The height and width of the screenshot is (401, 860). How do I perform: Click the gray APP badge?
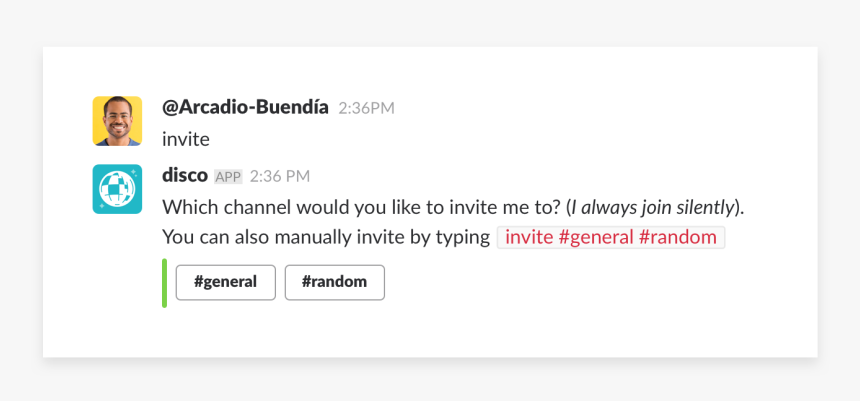point(228,177)
